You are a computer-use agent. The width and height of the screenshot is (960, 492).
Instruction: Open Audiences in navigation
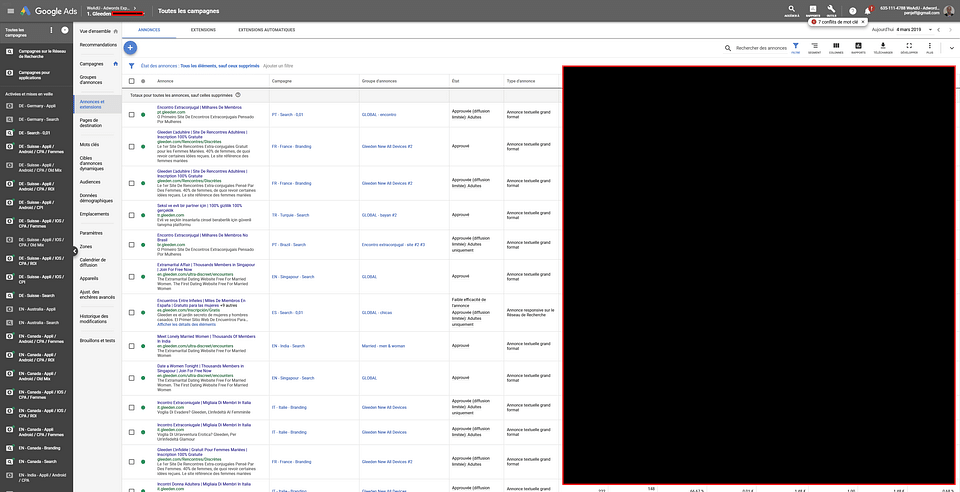click(90, 182)
